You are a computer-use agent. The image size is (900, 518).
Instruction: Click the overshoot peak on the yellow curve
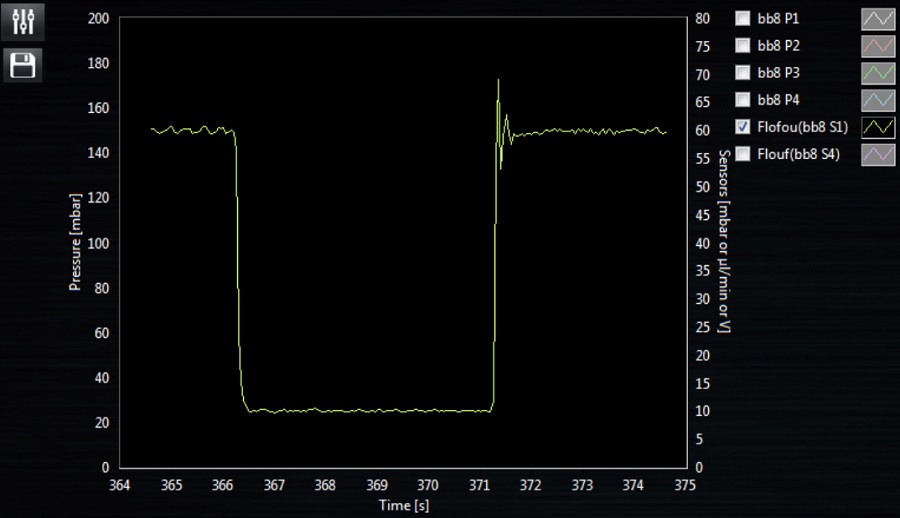[498, 81]
